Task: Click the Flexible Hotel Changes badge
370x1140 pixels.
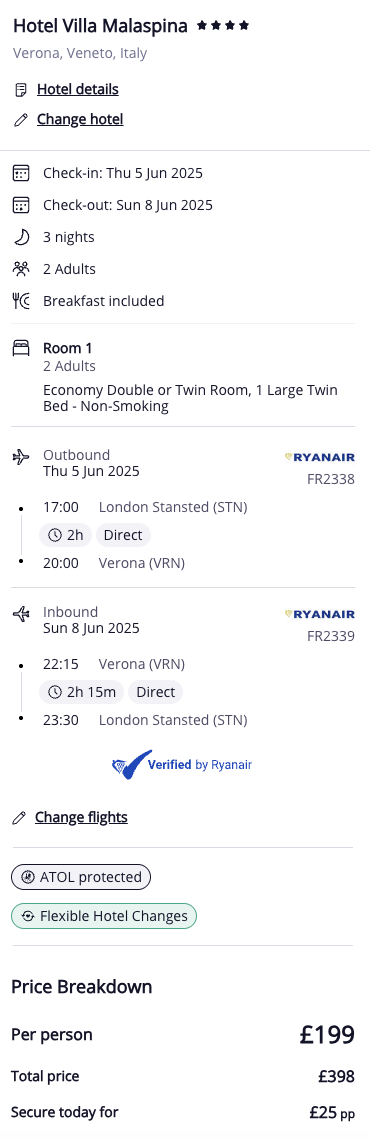Action: [104, 916]
